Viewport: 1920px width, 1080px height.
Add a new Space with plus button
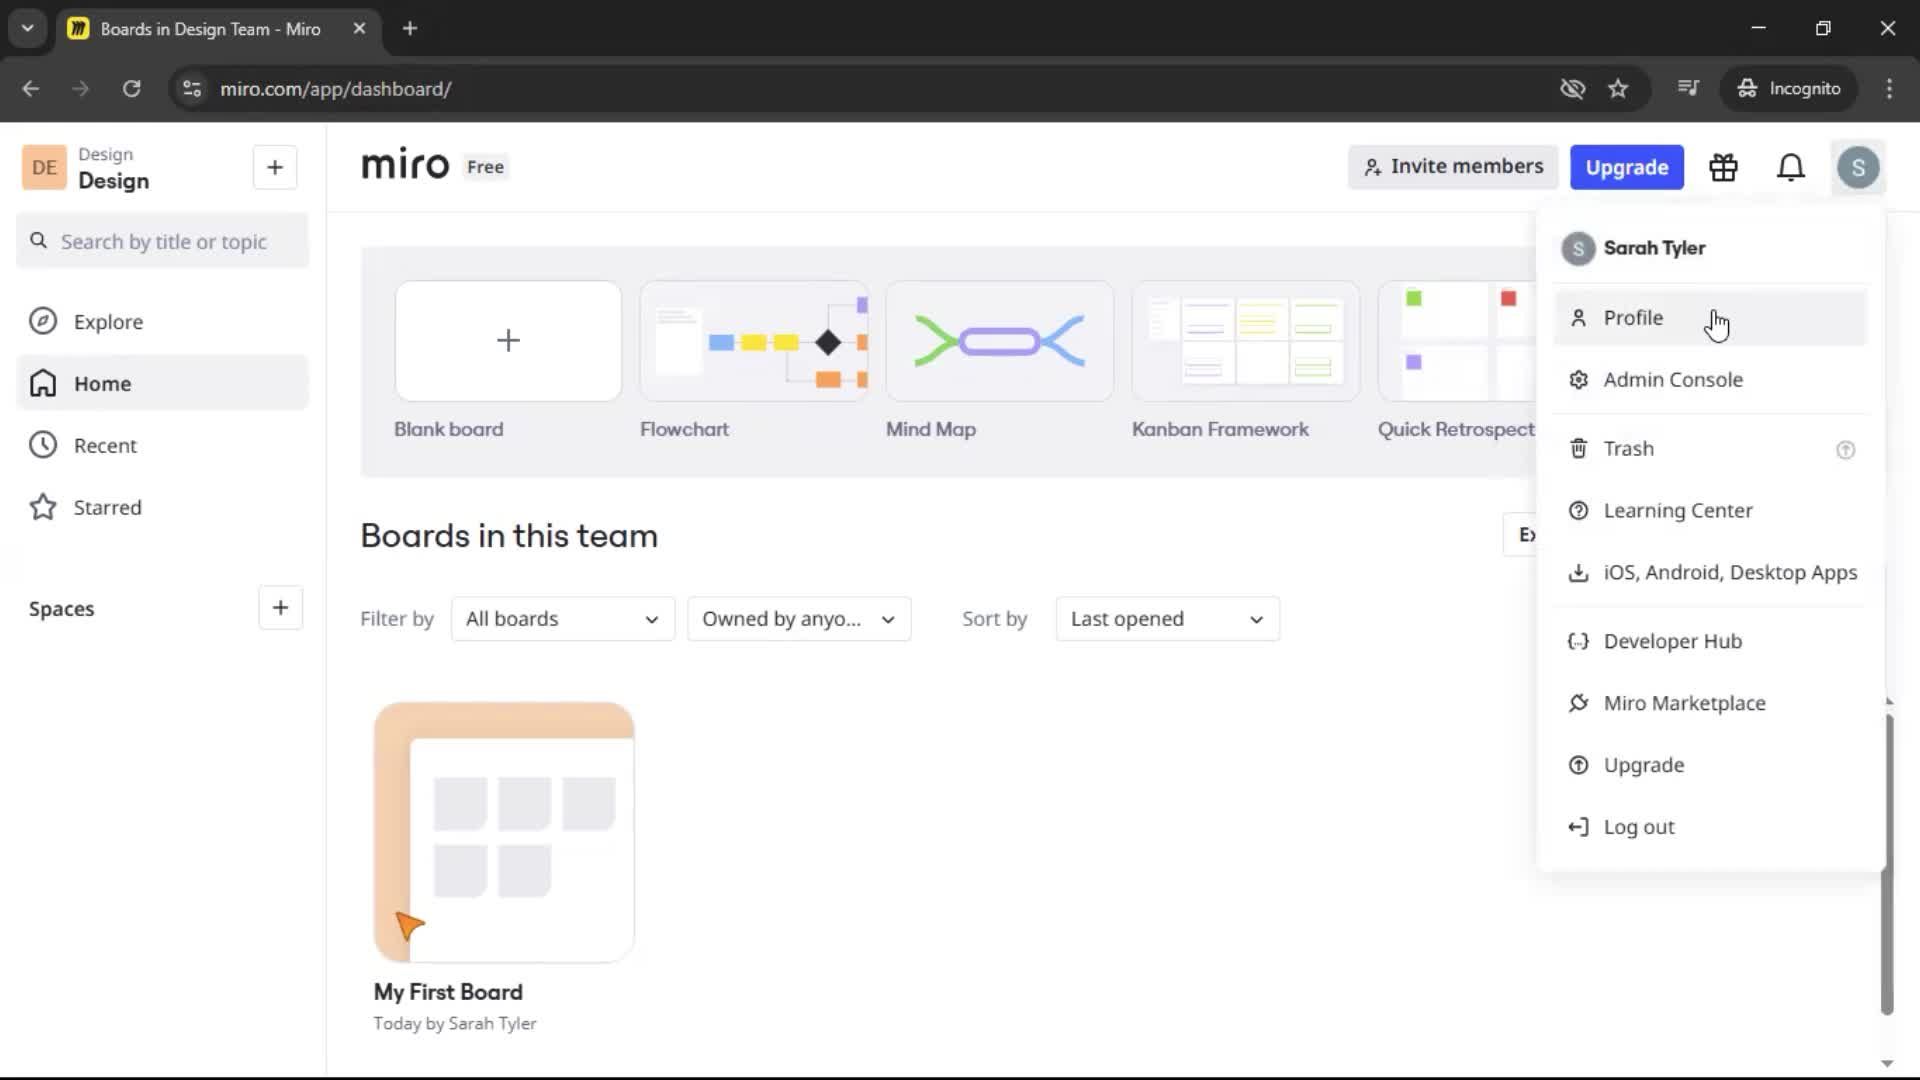[280, 608]
